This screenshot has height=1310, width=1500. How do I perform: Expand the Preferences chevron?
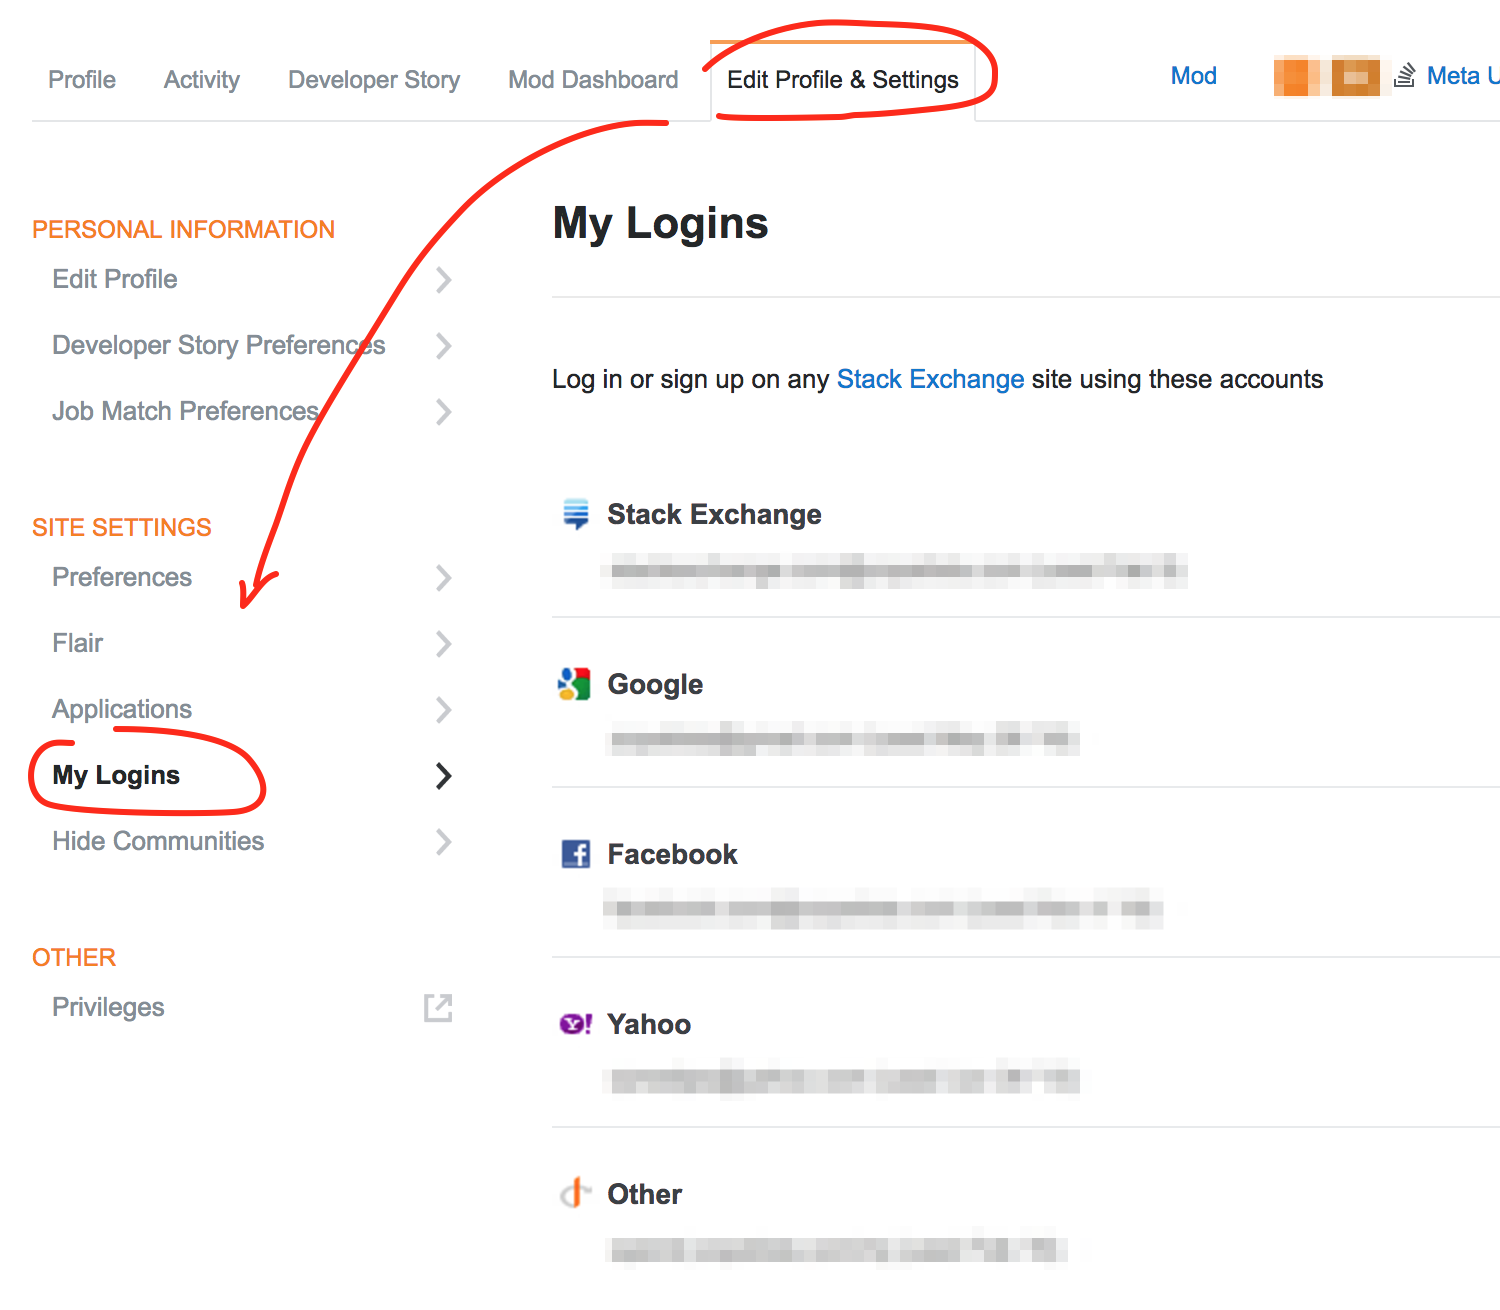point(444,578)
